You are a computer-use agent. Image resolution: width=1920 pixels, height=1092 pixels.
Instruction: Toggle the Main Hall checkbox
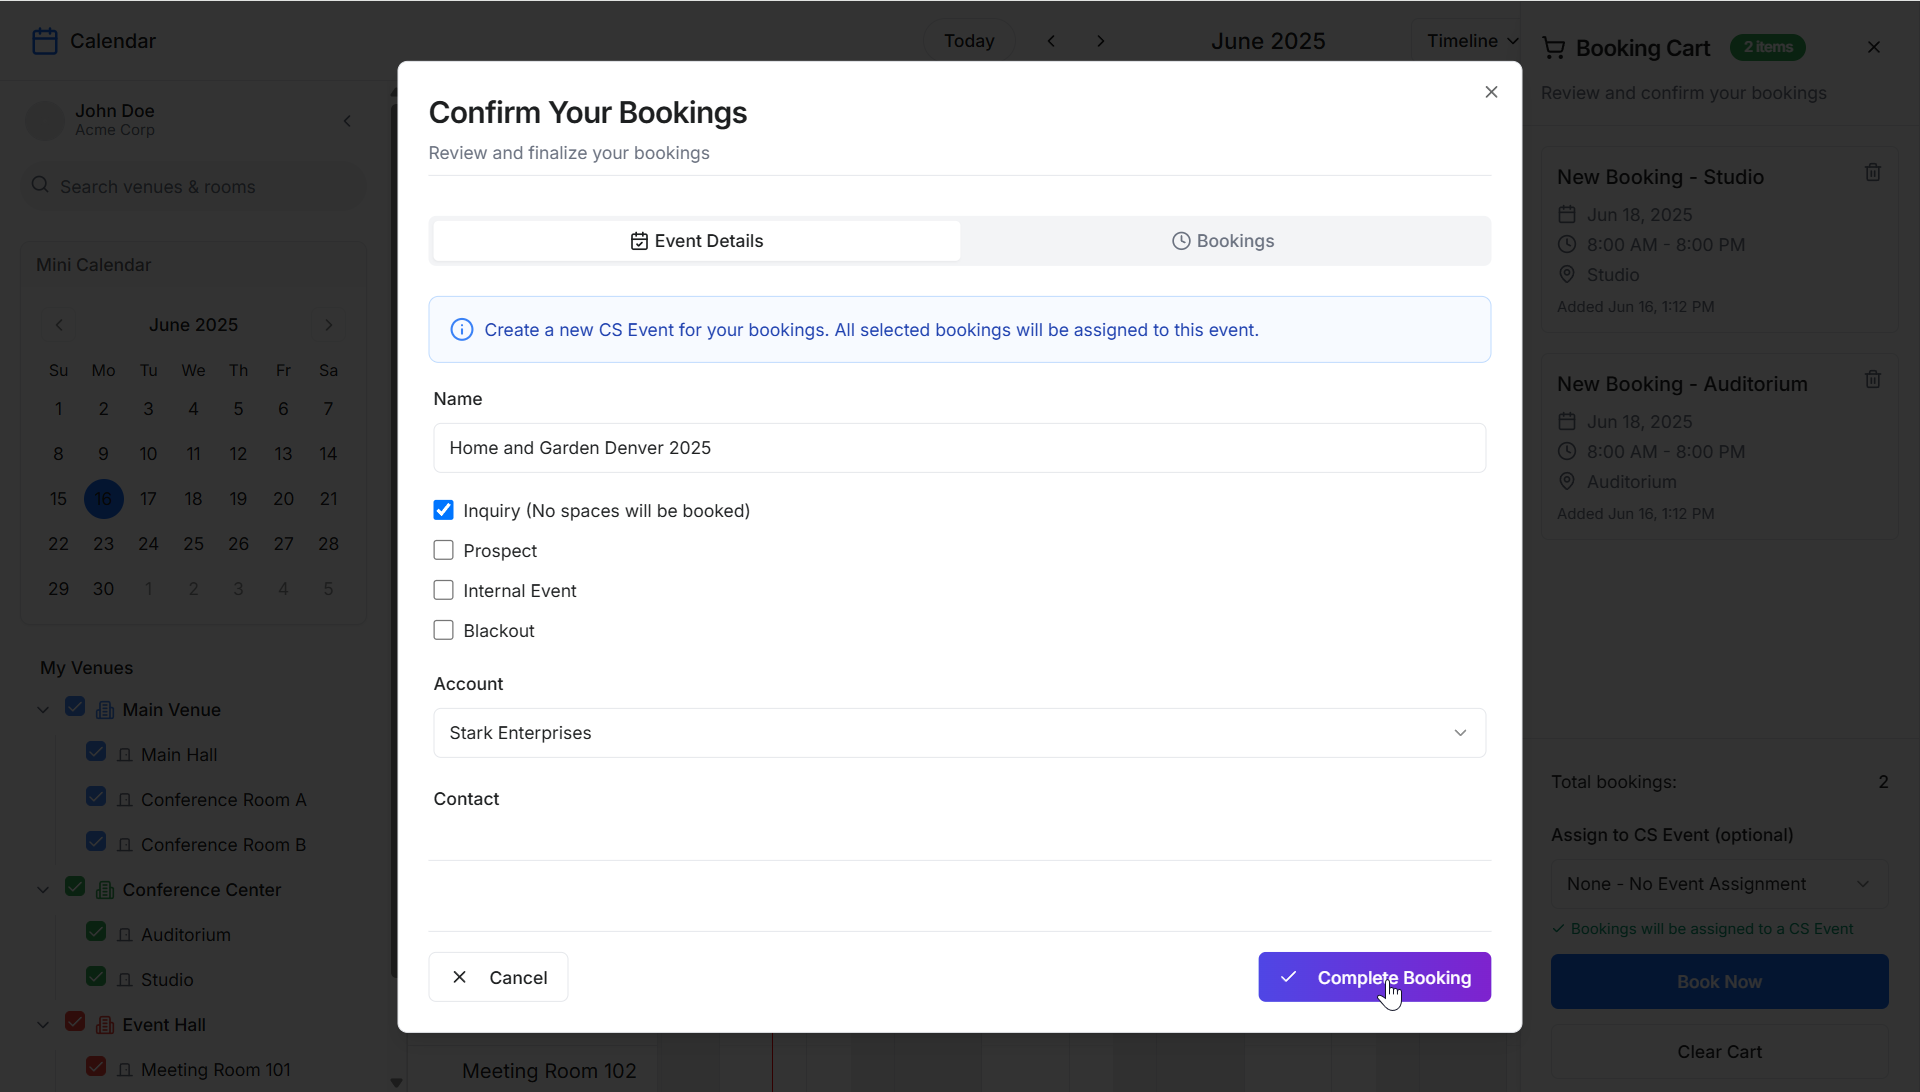click(96, 751)
